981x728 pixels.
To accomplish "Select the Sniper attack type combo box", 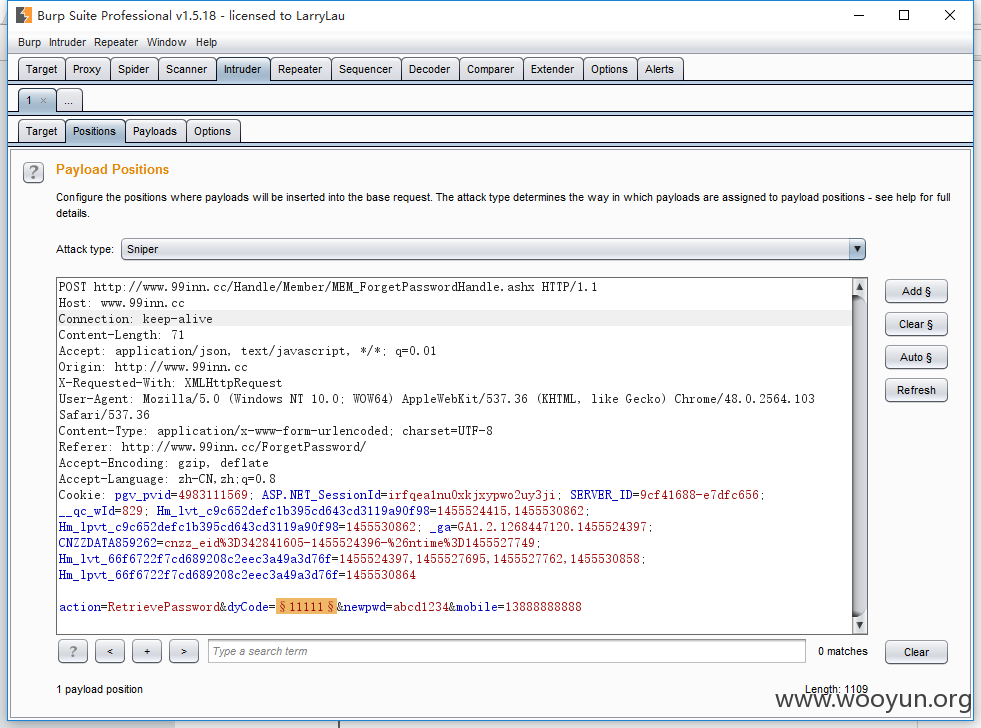I will point(493,249).
